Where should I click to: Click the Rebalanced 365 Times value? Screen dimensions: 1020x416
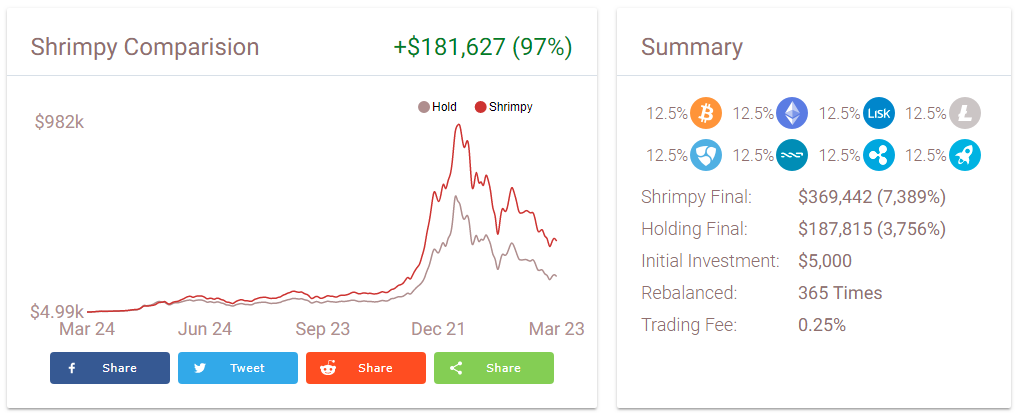840,293
